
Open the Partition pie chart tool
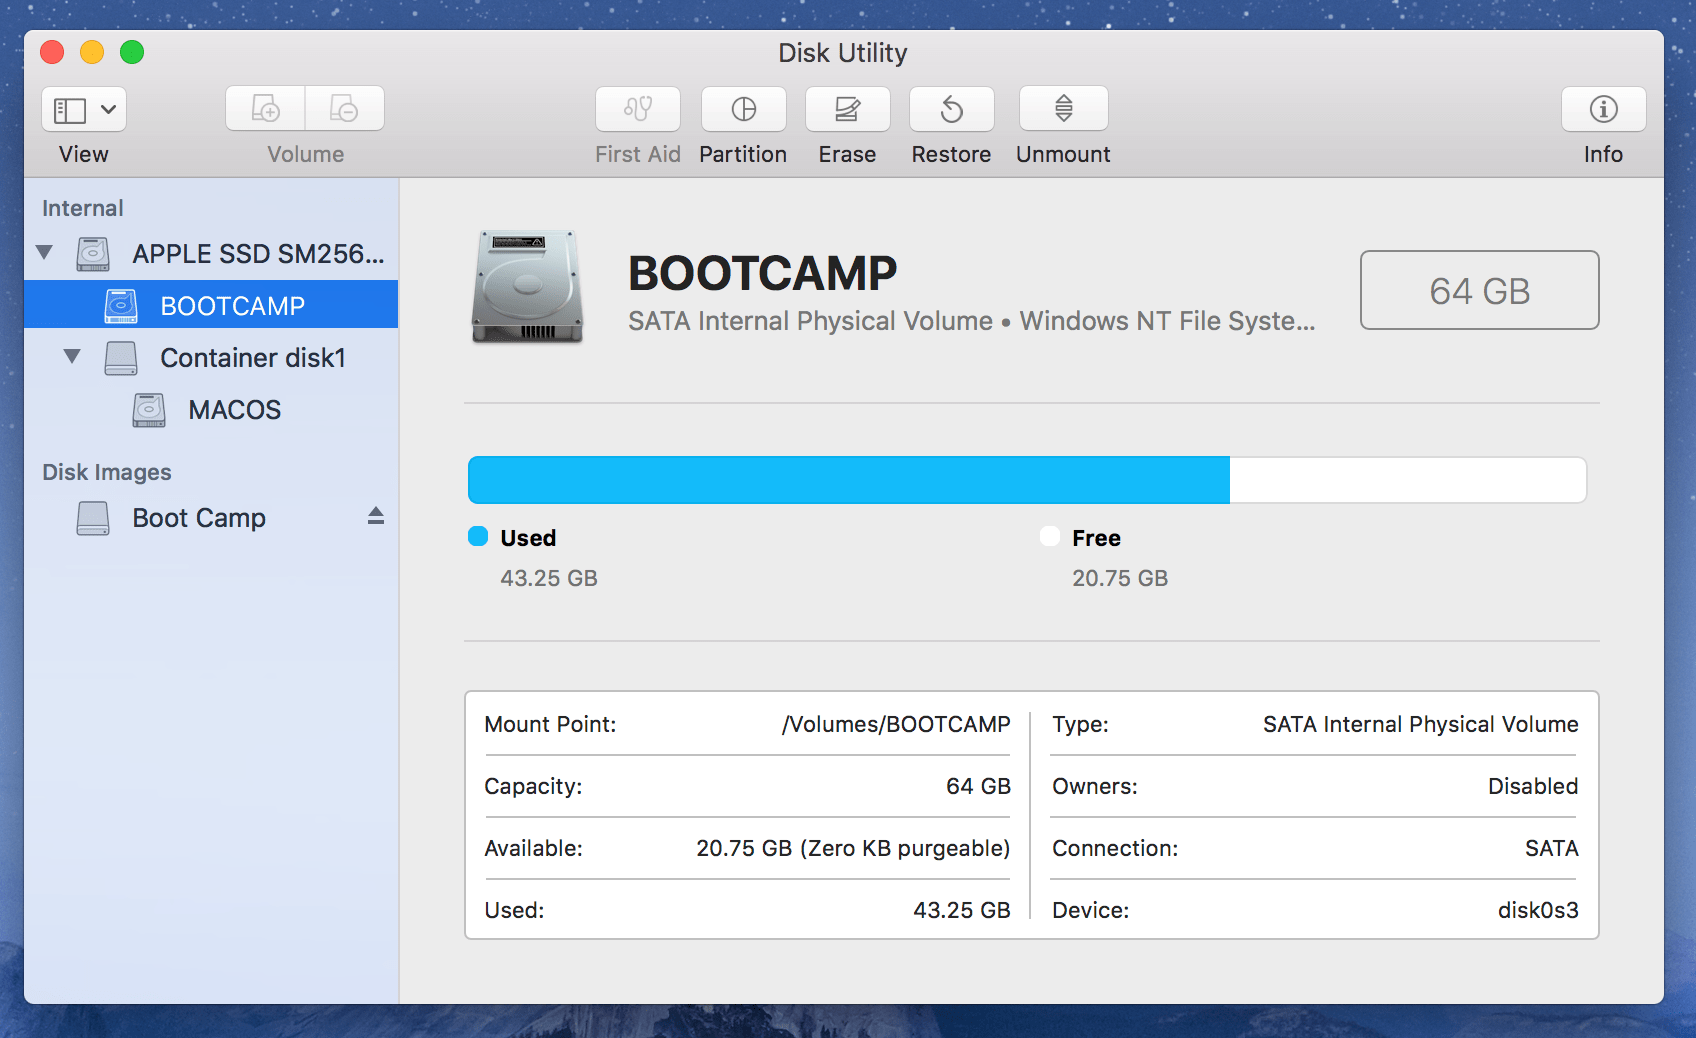pos(744,109)
